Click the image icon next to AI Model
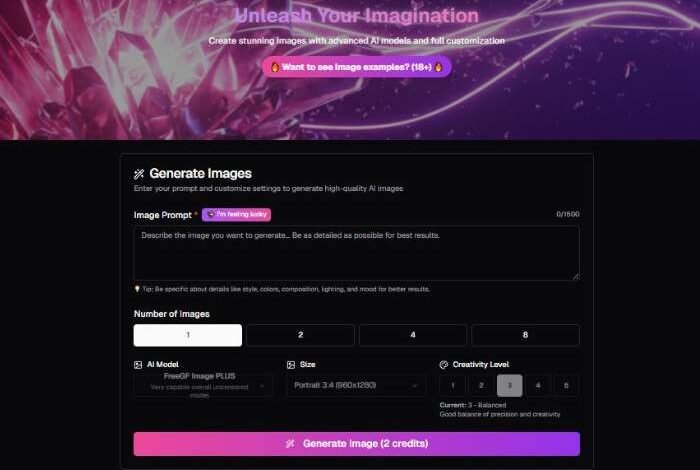Screen dimensions: 700x470 click(x=138, y=365)
